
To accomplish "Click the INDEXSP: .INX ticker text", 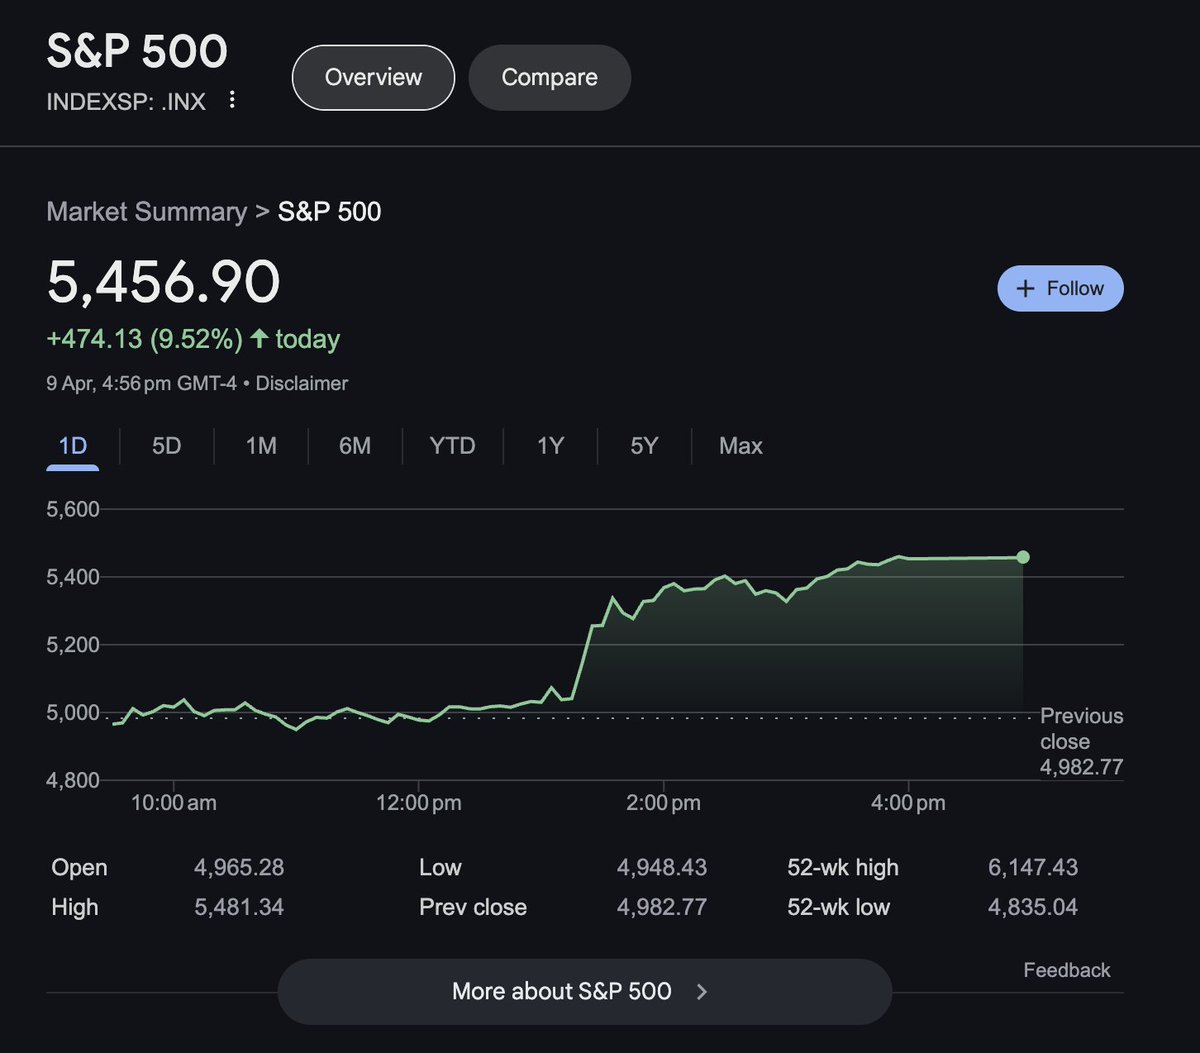I will pos(126,101).
